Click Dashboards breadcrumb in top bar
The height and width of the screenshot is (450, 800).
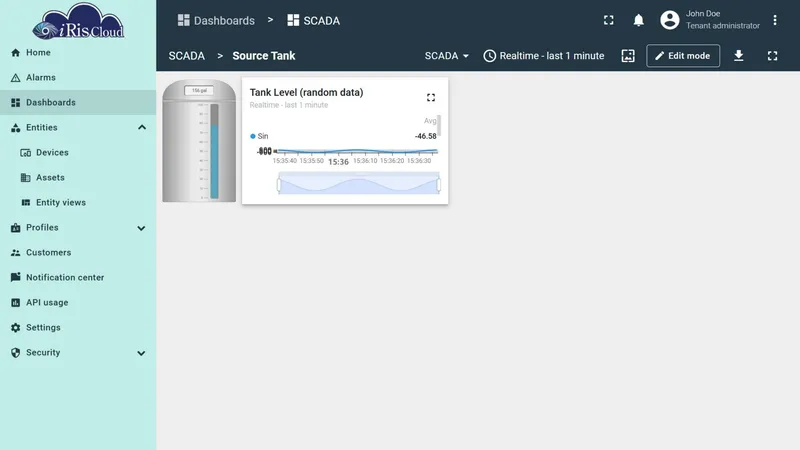click(x=216, y=20)
